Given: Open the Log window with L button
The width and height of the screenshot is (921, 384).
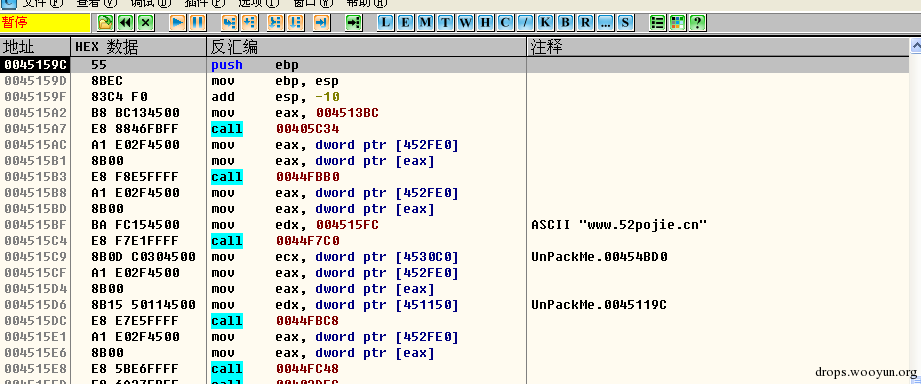Looking at the screenshot, I should tap(385, 23).
